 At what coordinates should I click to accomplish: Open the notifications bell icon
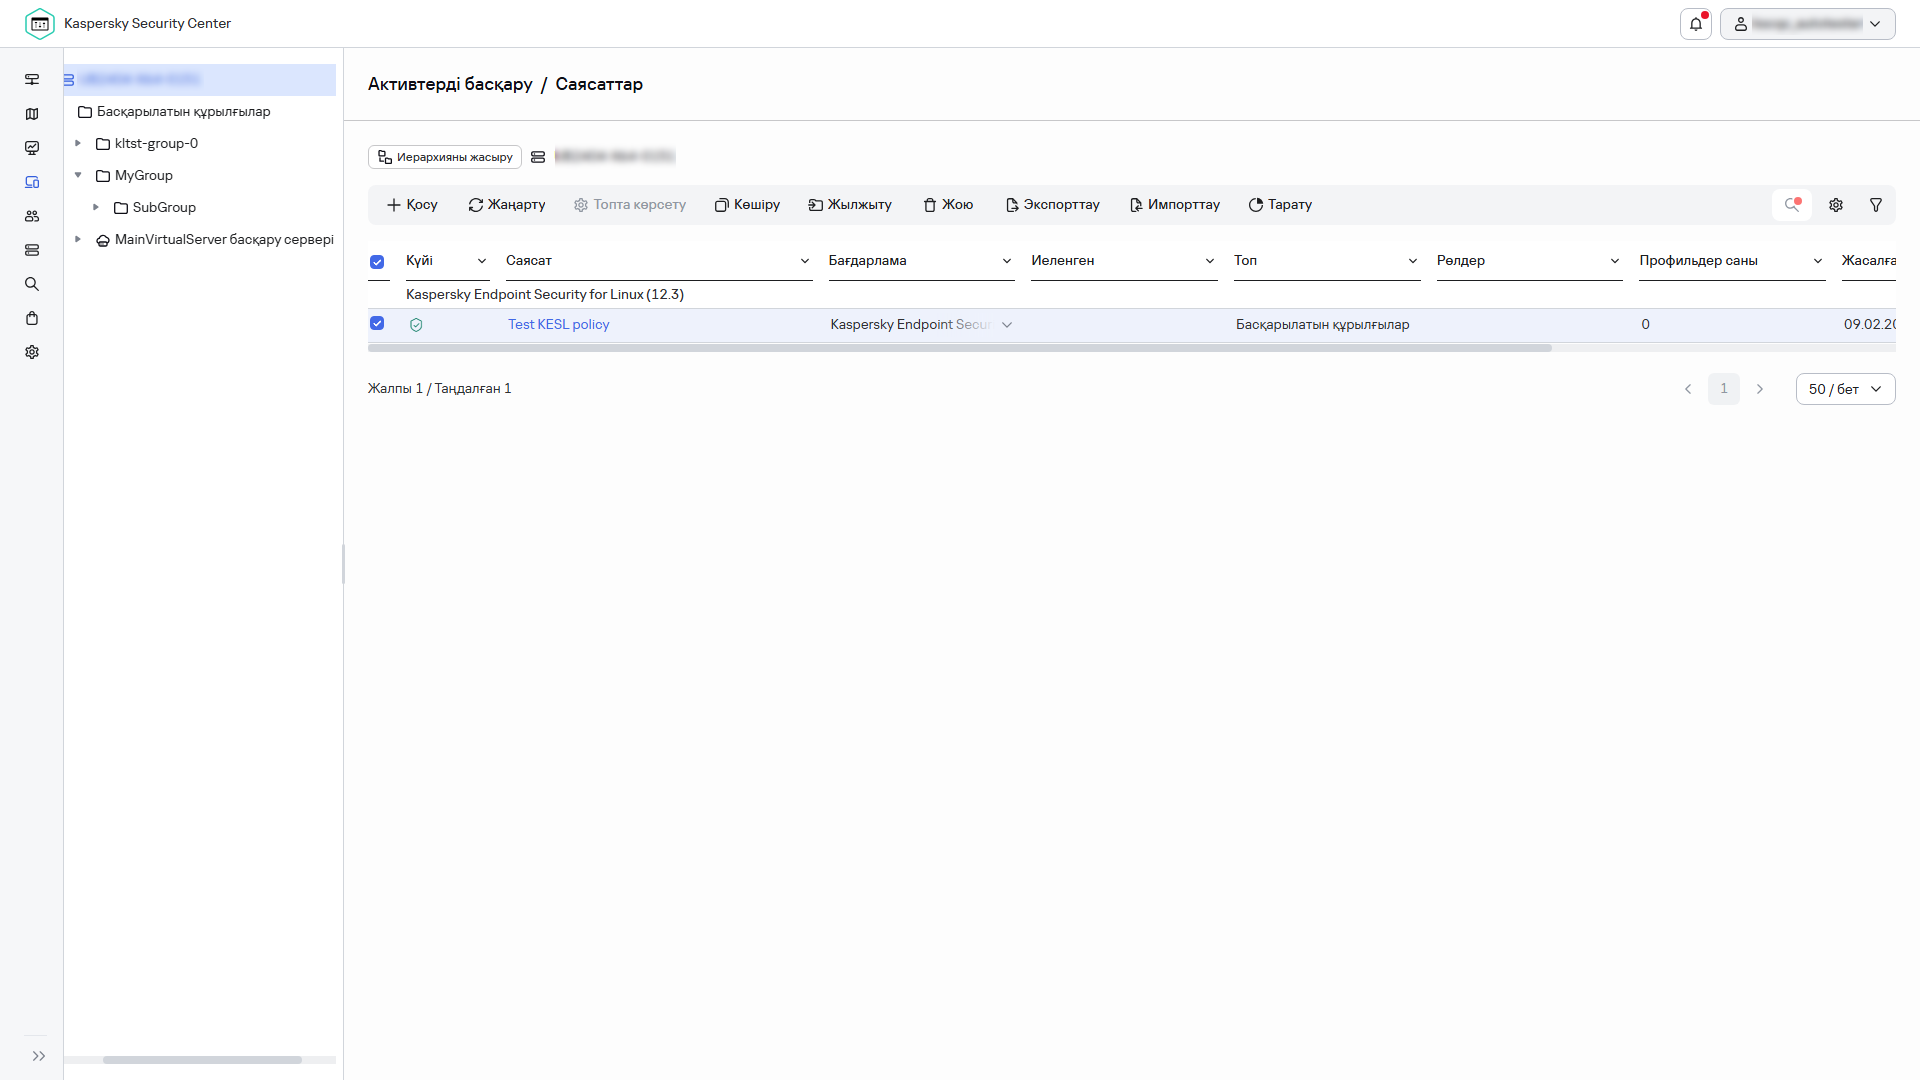click(1695, 24)
